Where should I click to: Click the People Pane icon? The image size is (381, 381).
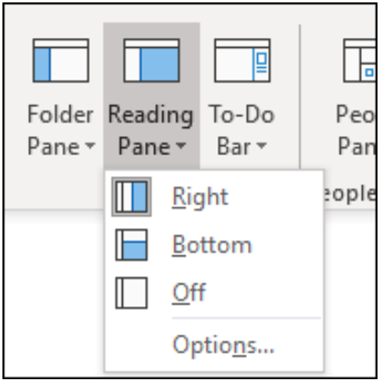tap(360, 60)
